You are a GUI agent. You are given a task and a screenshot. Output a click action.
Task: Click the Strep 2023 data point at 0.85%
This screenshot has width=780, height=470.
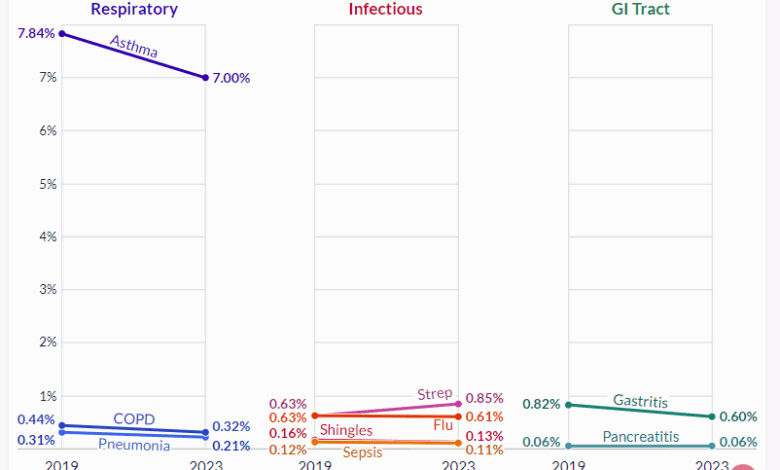[458, 403]
